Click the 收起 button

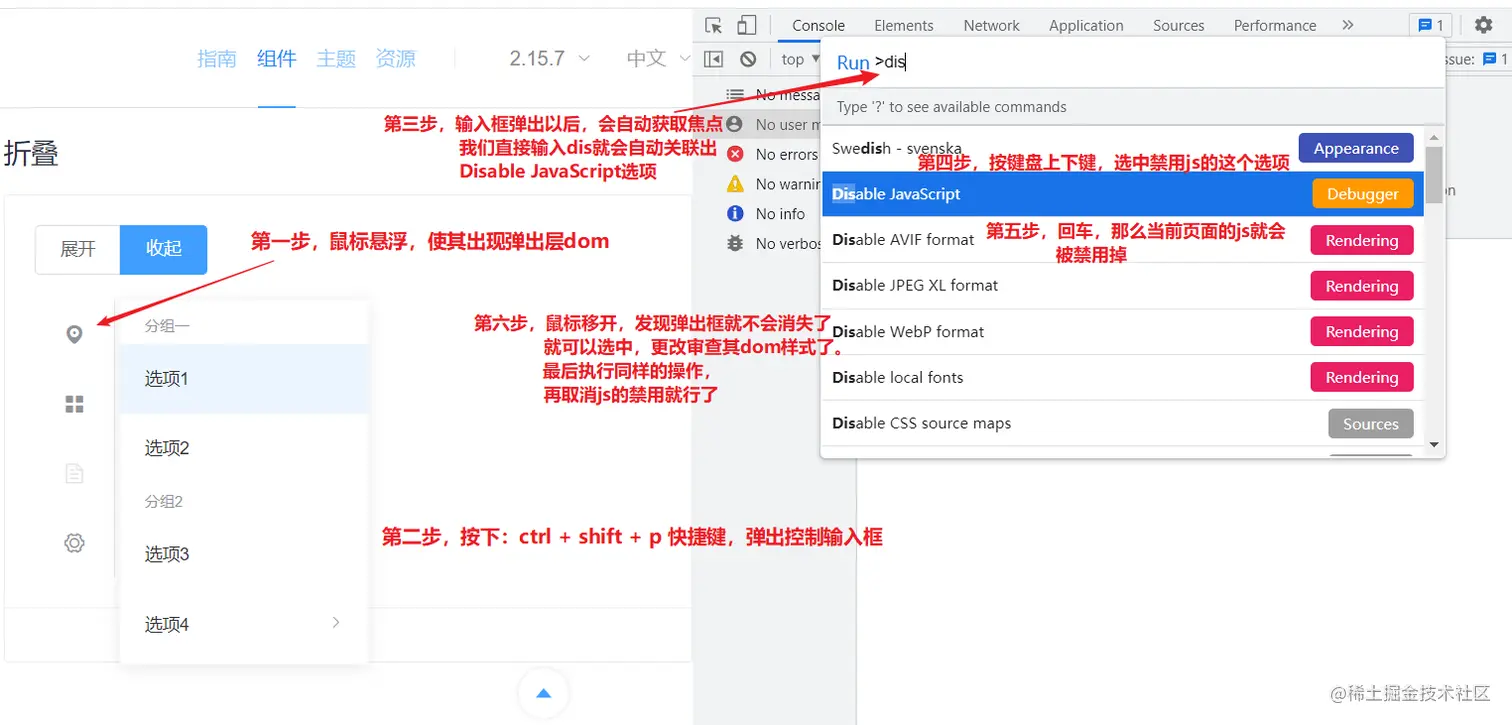pos(164,249)
